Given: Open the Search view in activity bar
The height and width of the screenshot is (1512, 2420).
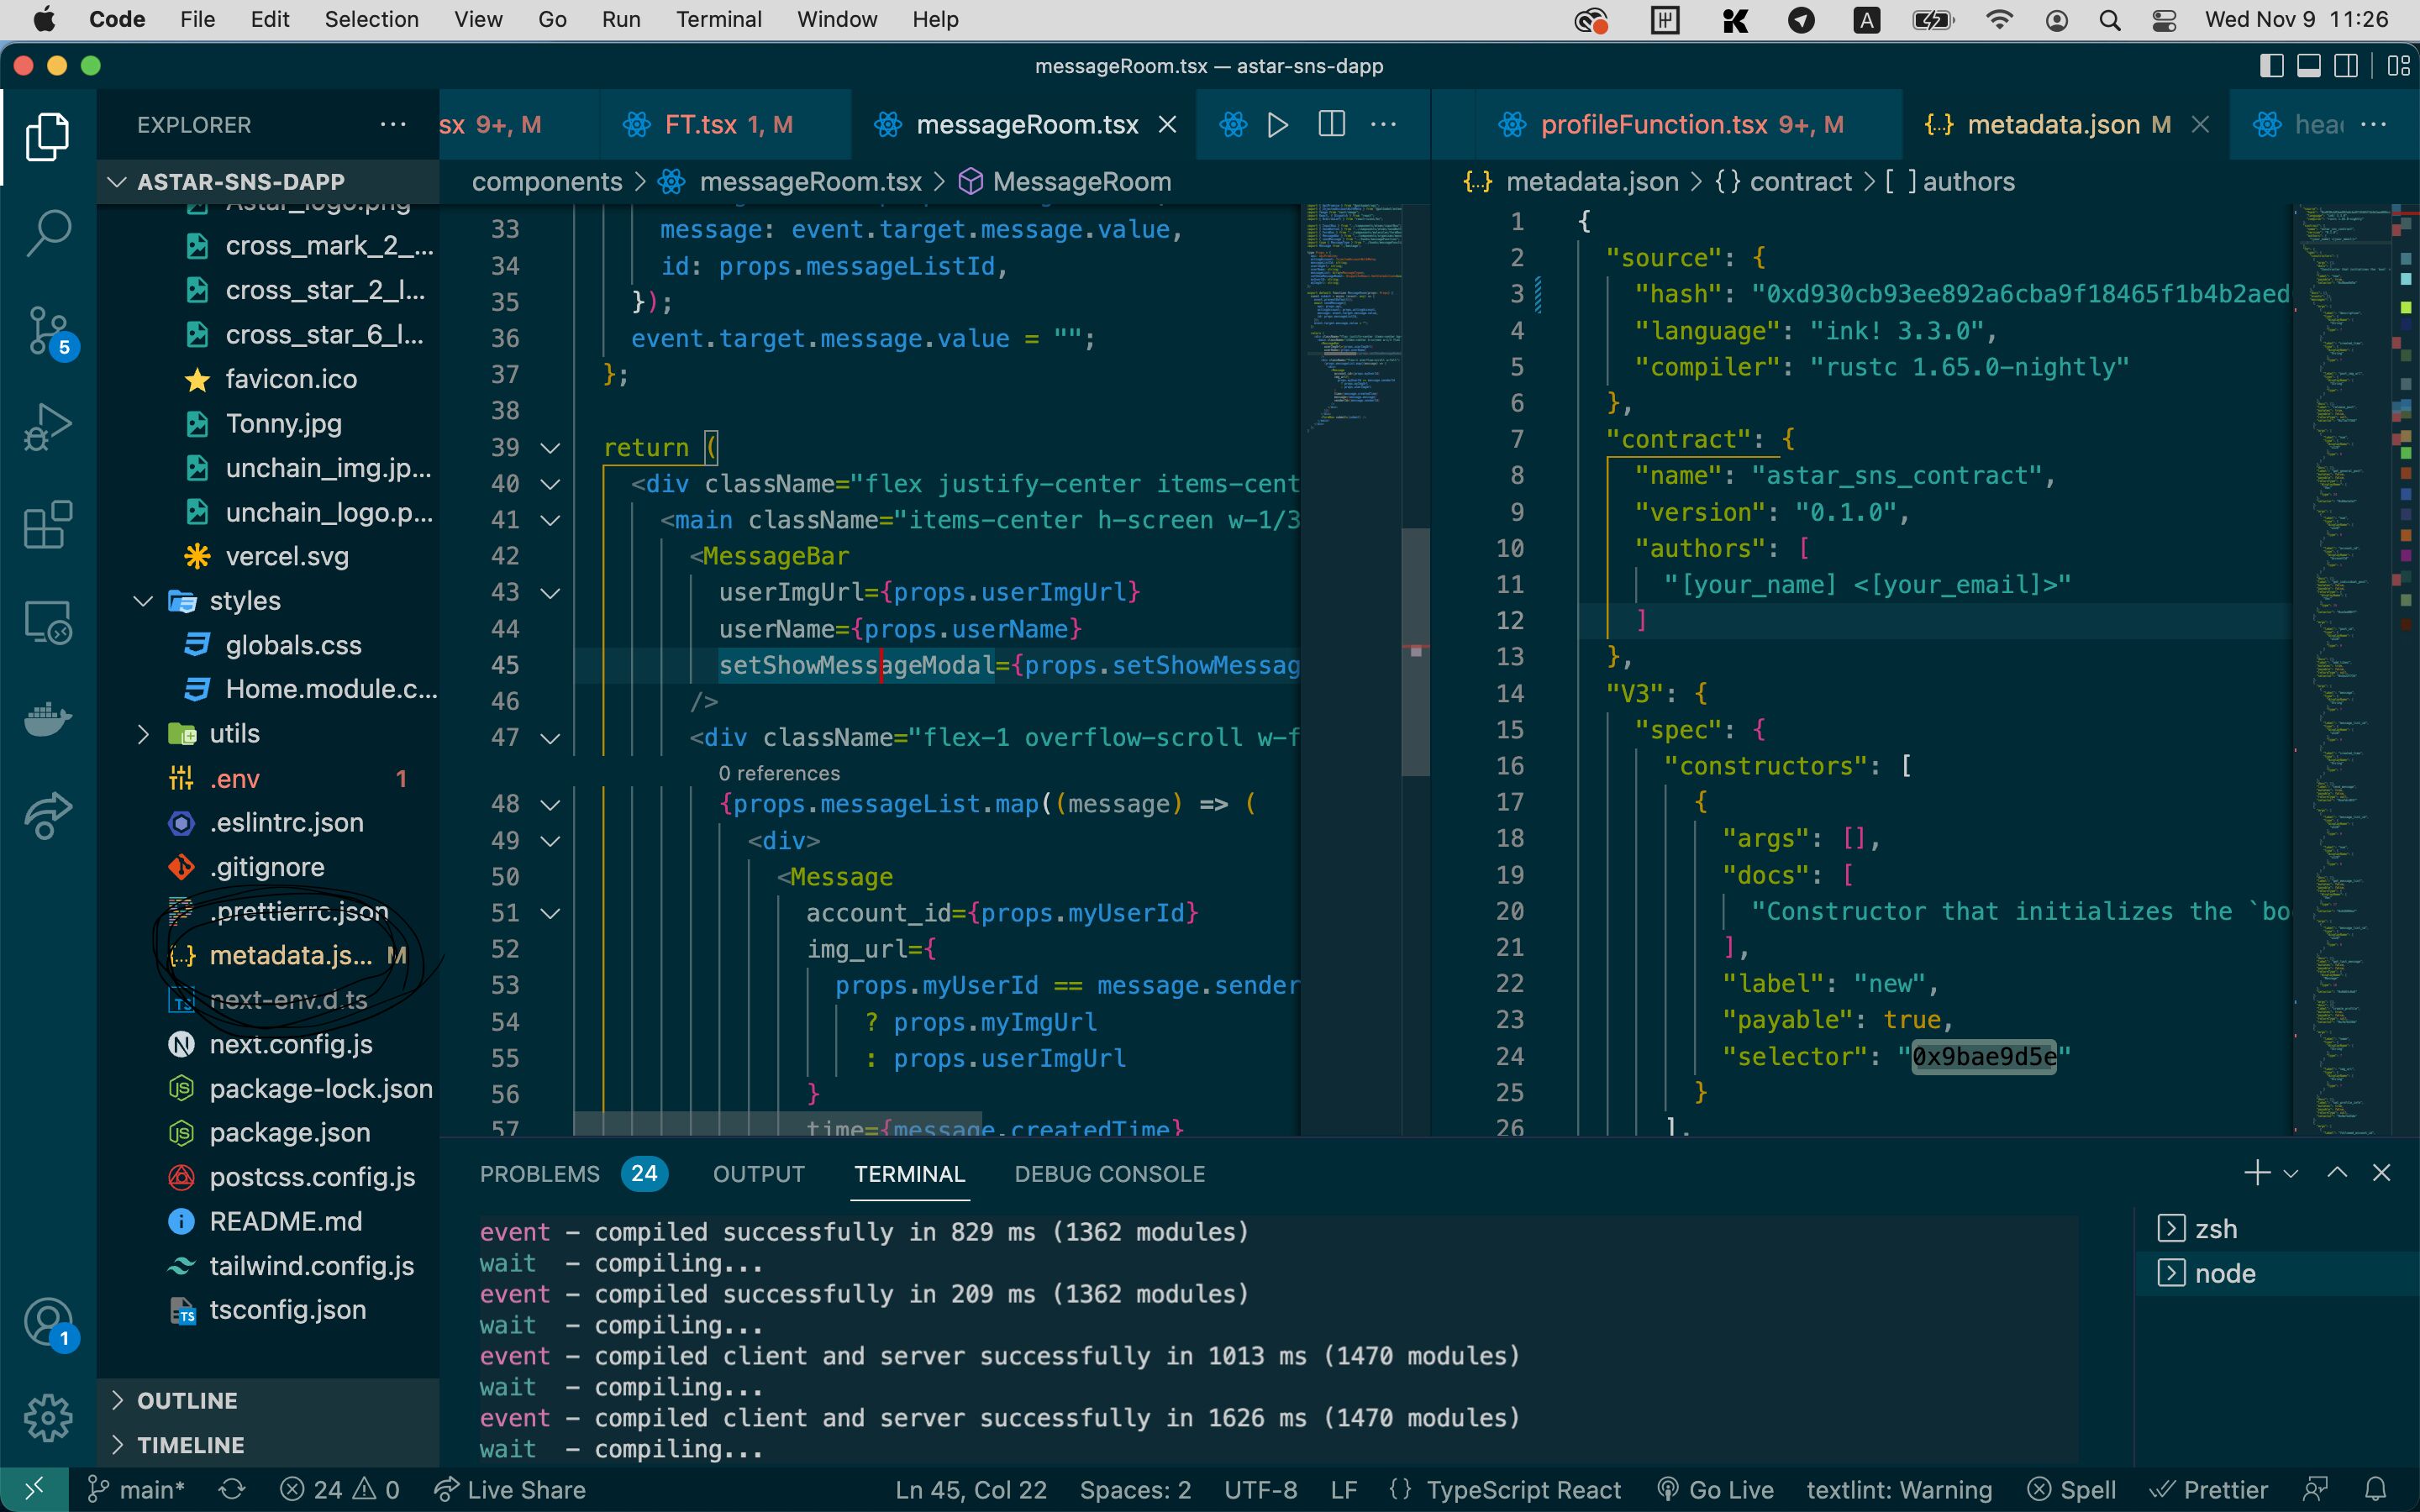Looking at the screenshot, I should click(48, 233).
